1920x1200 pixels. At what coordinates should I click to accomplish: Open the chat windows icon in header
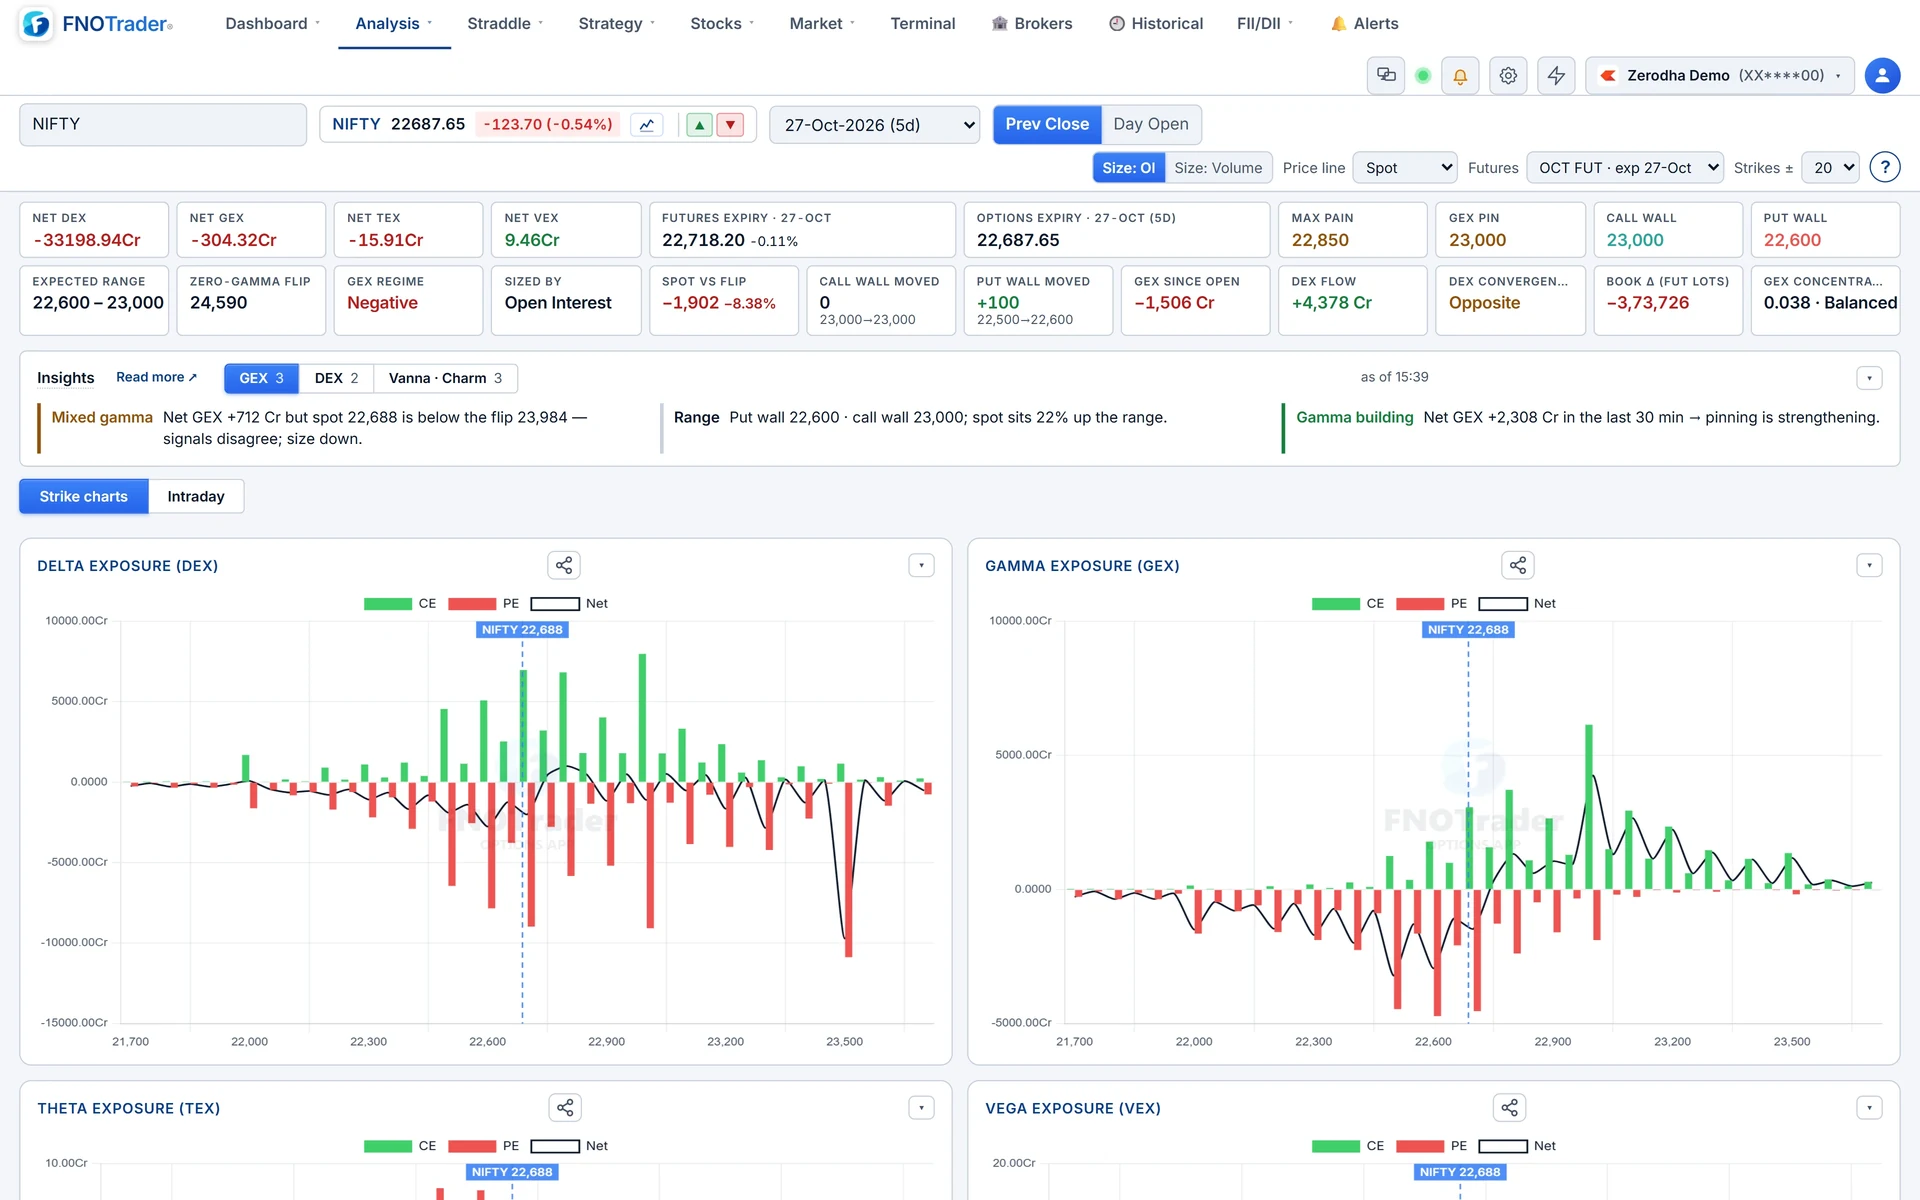tap(1386, 75)
